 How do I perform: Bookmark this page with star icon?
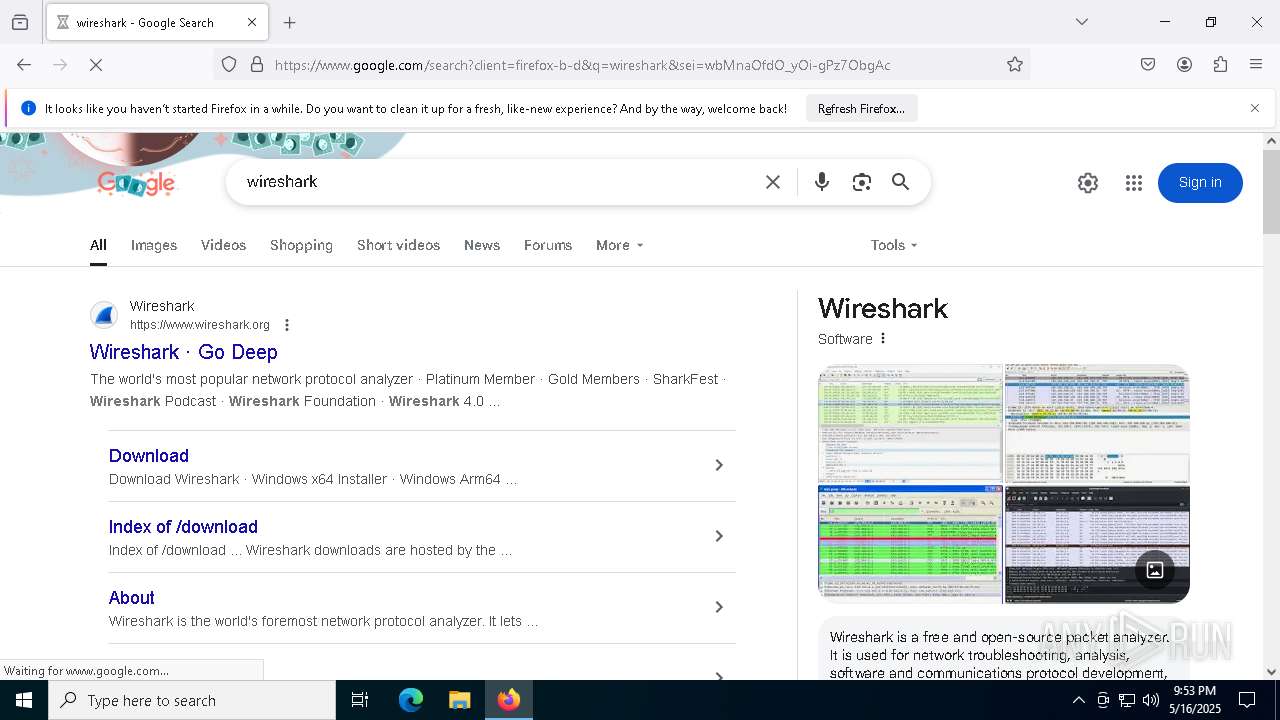(x=1015, y=65)
